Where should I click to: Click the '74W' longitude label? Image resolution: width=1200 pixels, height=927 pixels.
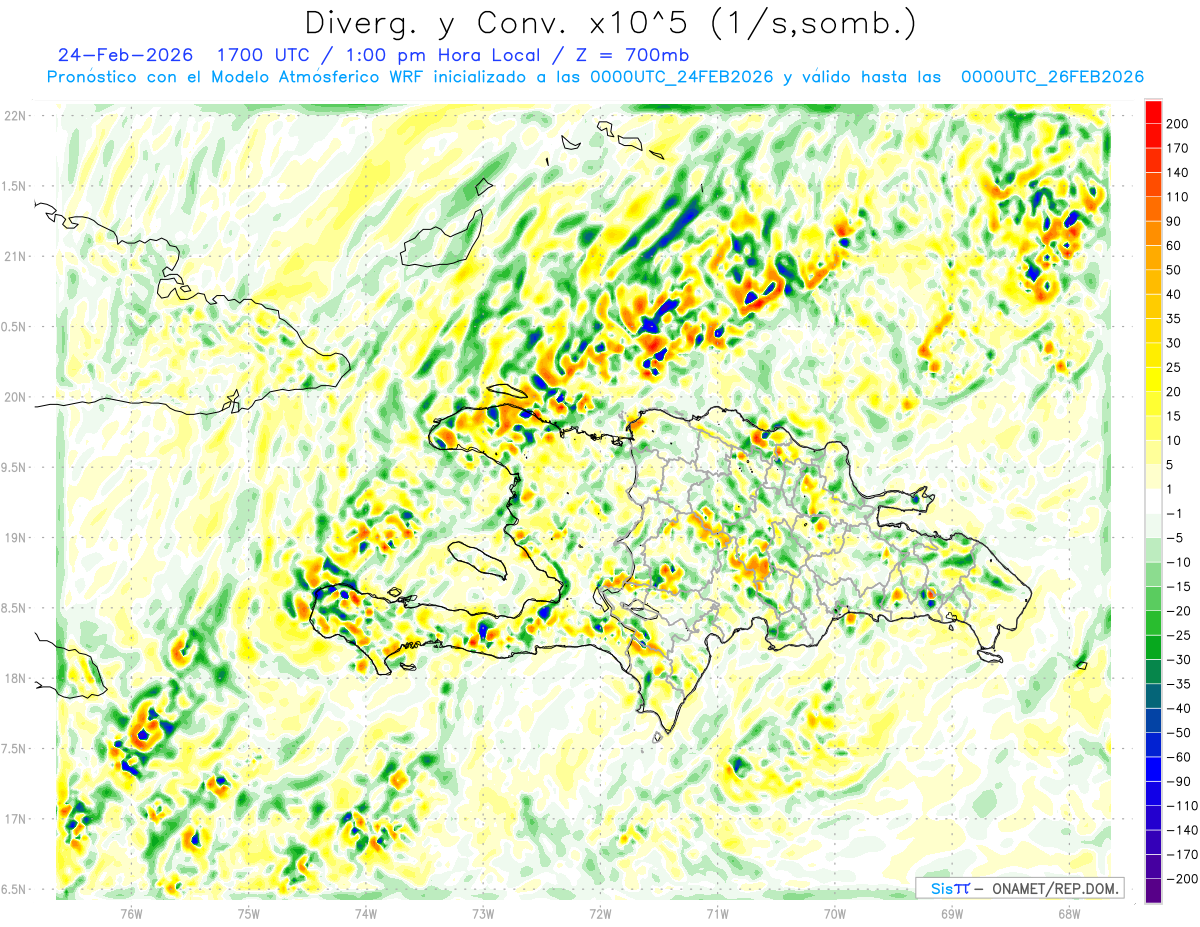(x=365, y=914)
